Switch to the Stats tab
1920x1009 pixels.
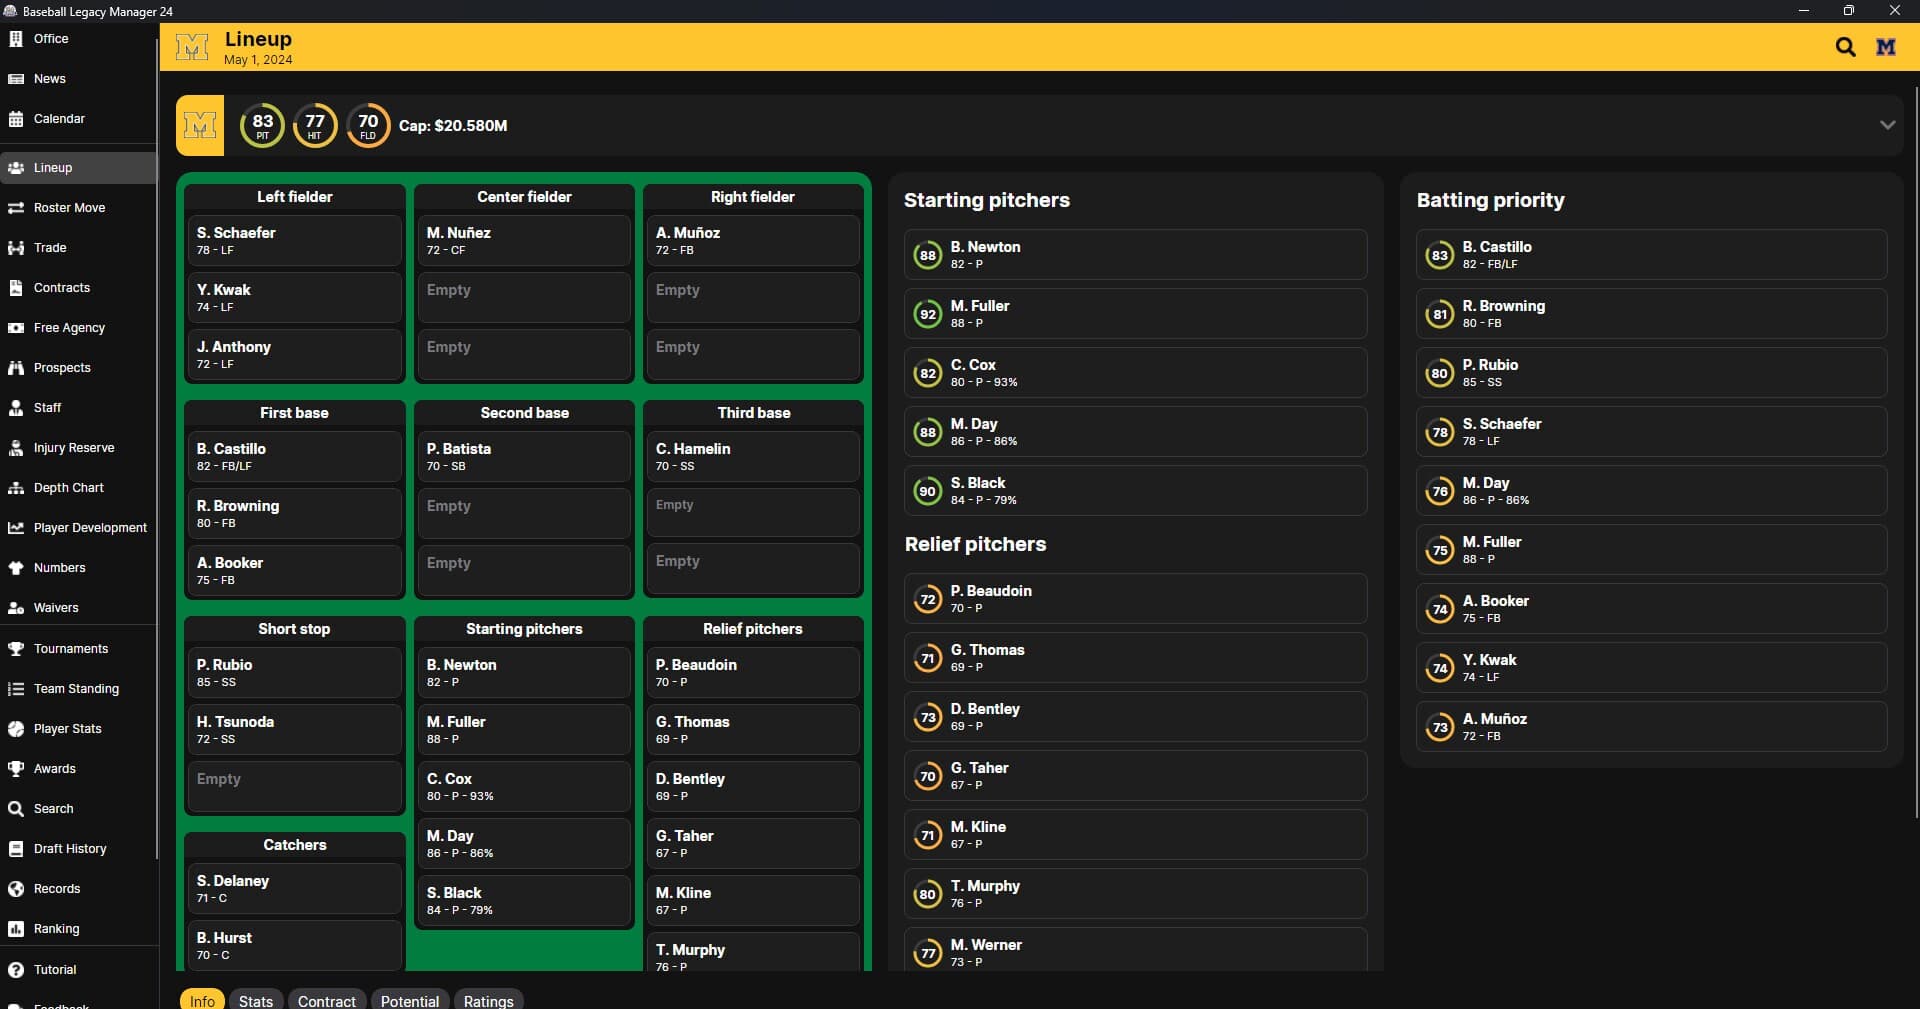coord(256,1000)
